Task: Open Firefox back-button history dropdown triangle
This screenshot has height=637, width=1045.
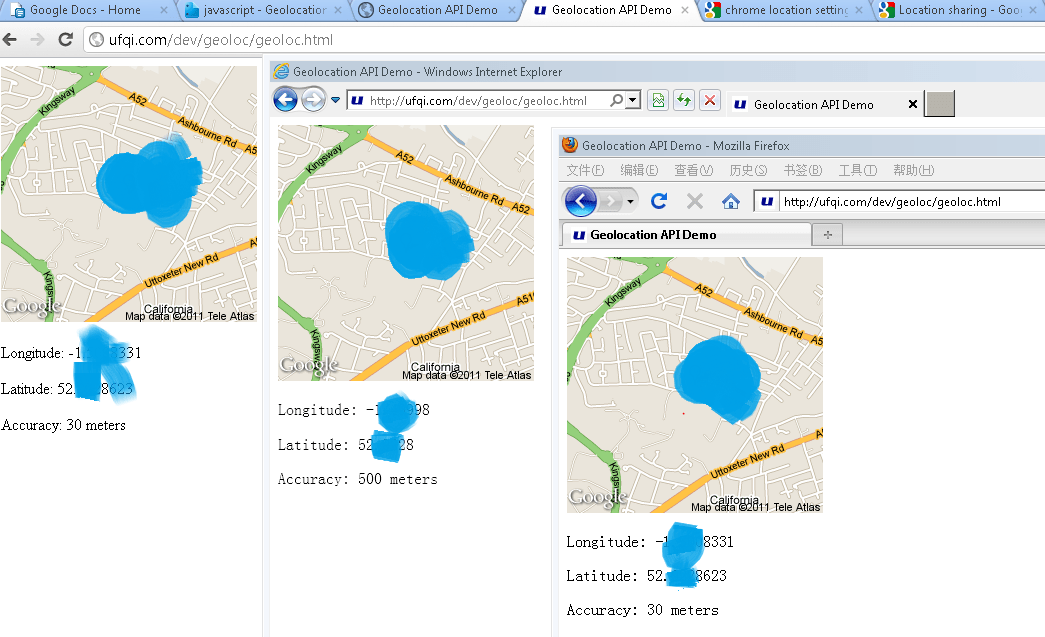Action: 630,200
